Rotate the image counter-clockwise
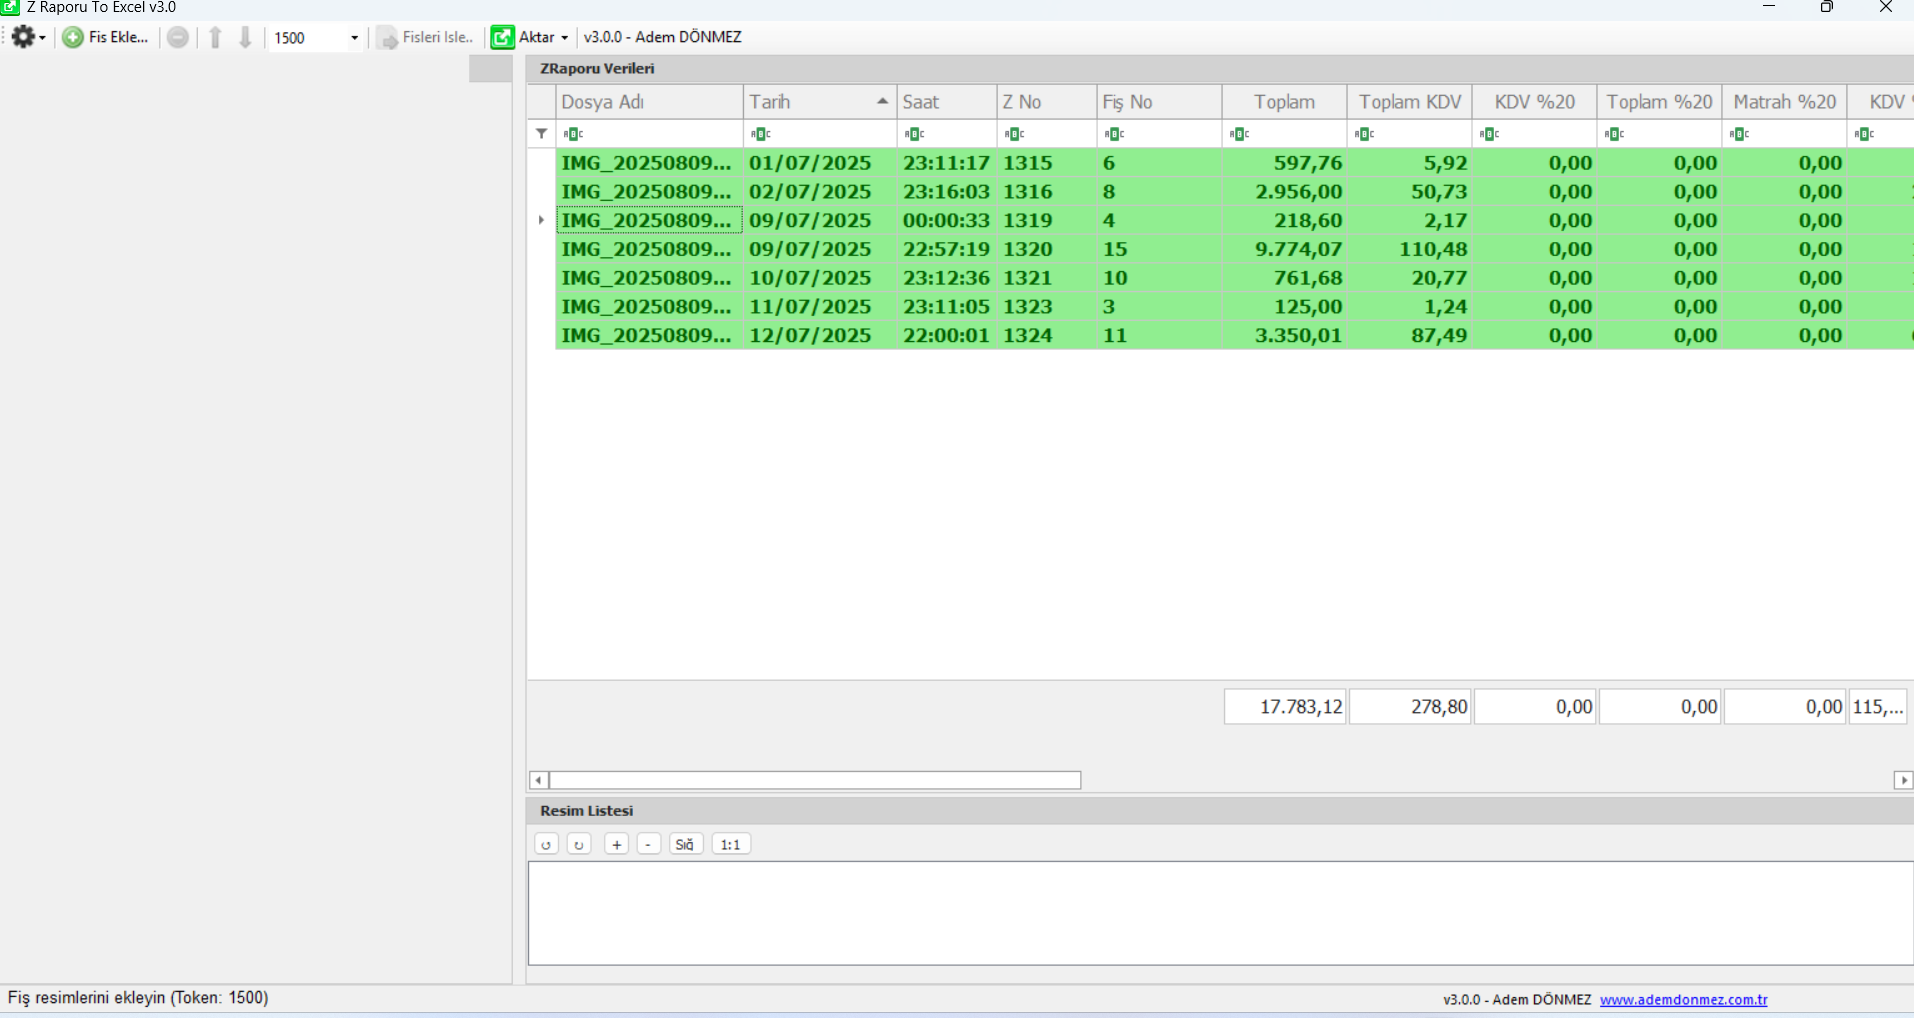Viewport: 1914px width, 1018px height. [546, 845]
